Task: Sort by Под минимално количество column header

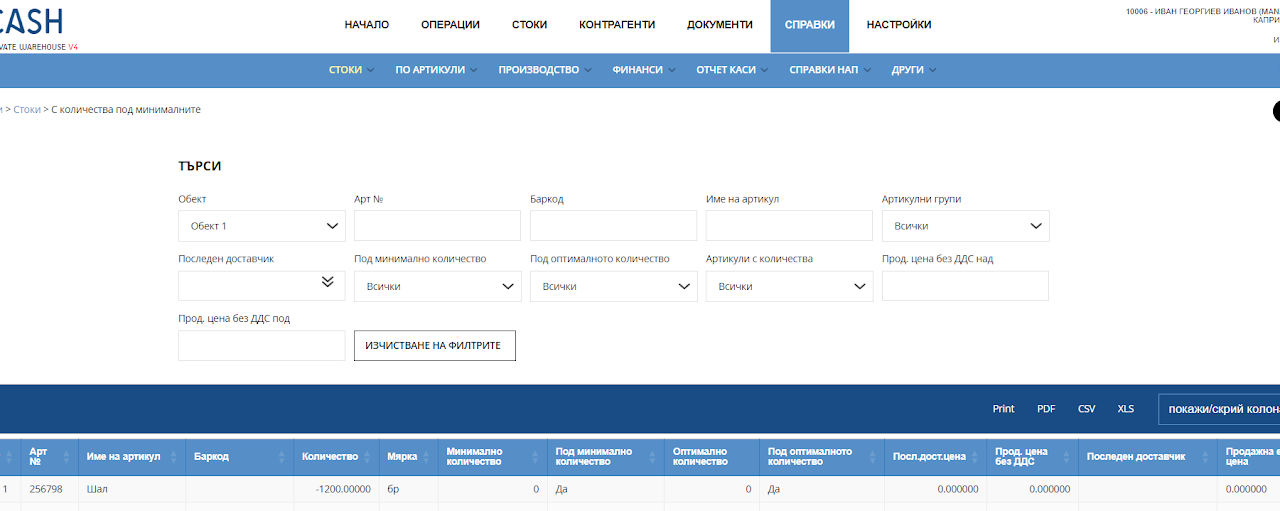Action: pyautogui.click(x=606, y=456)
